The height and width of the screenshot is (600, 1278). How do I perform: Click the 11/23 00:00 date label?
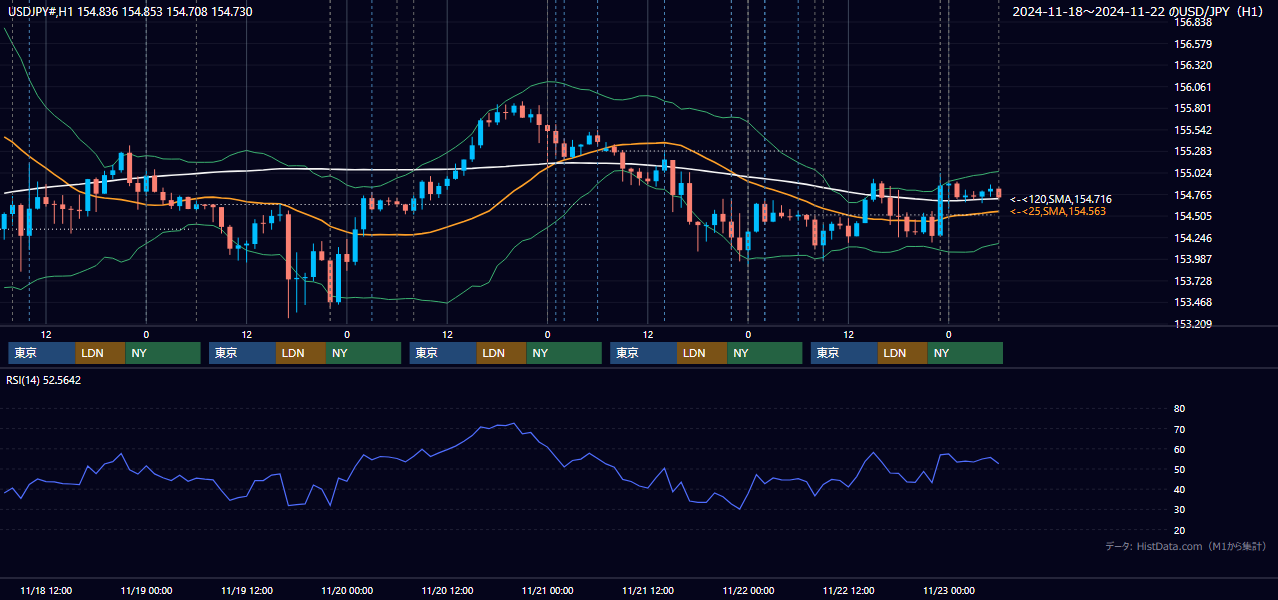[949, 591]
